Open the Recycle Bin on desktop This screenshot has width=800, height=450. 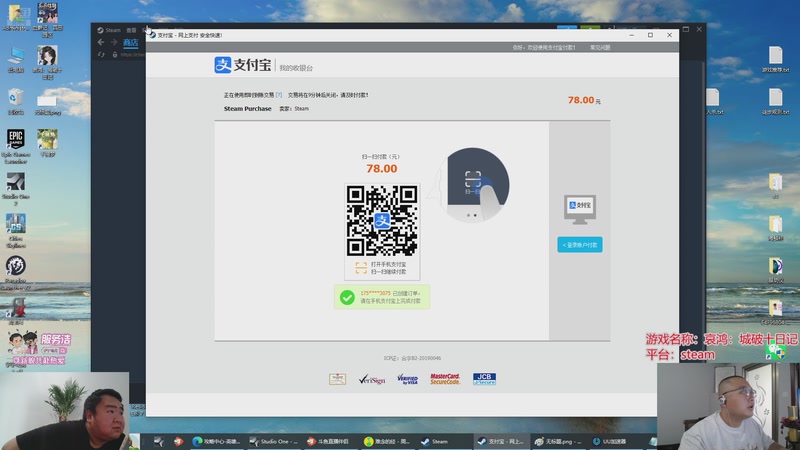[16, 101]
